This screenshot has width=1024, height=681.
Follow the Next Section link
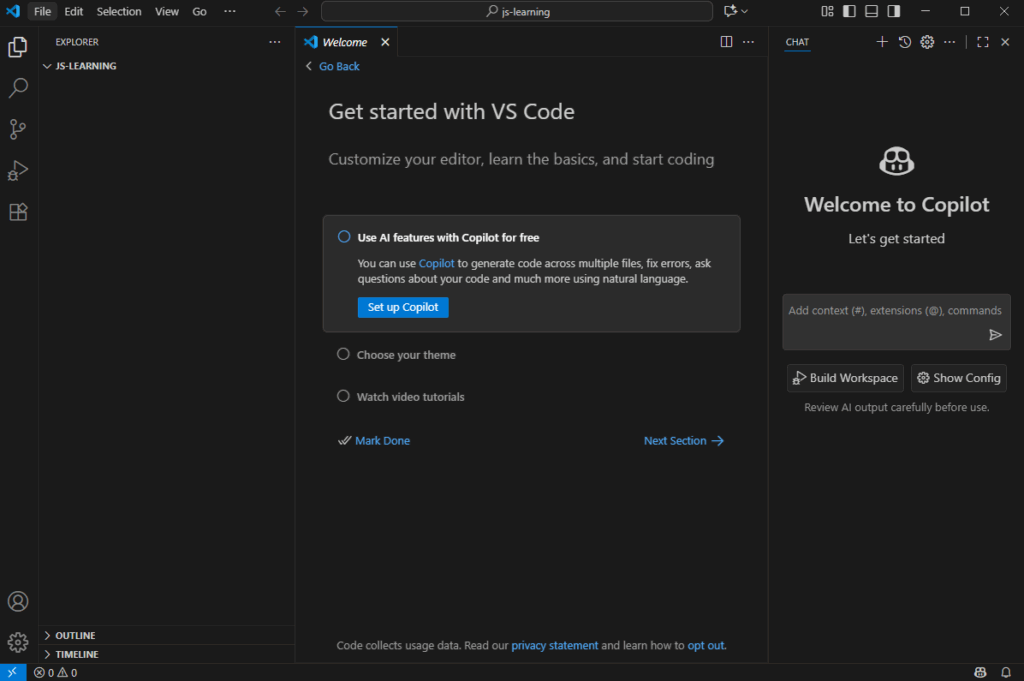click(x=683, y=441)
